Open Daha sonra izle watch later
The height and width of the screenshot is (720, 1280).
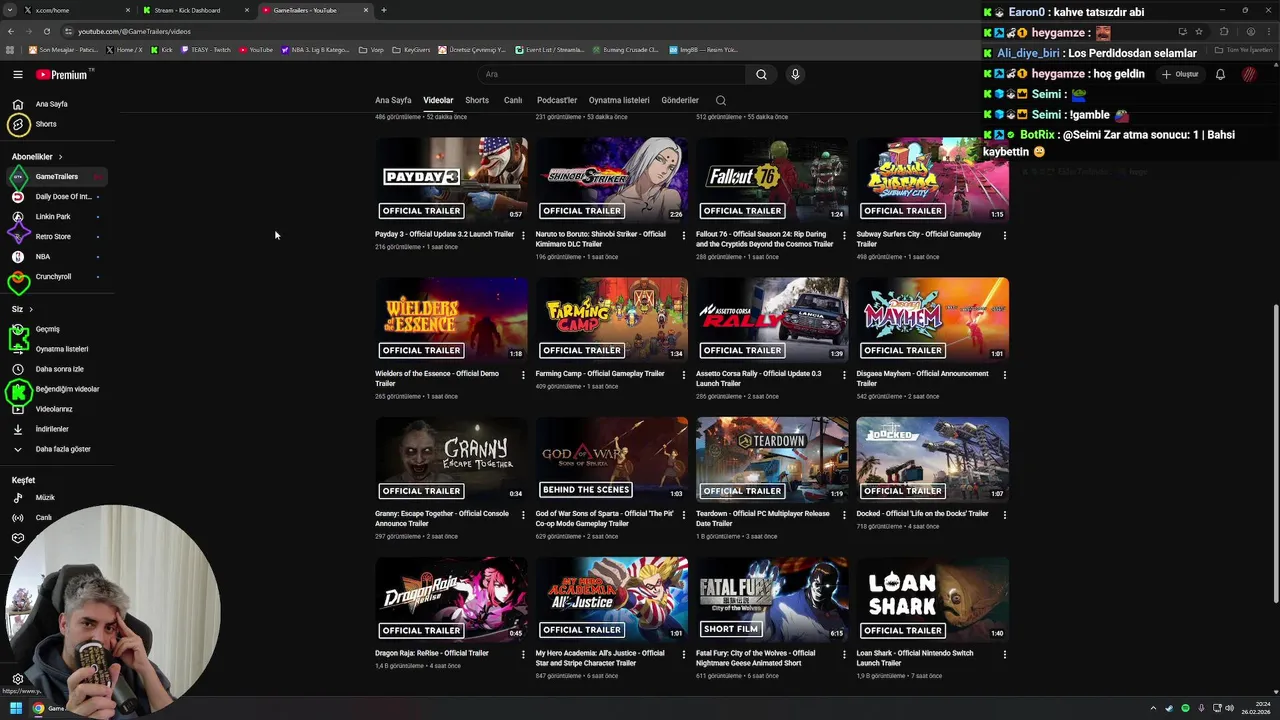coord(60,369)
